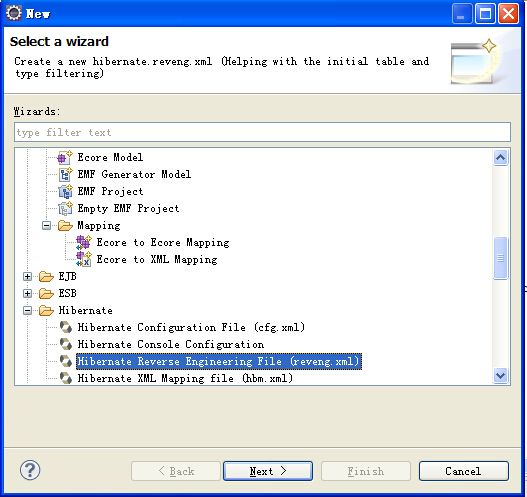Maximize the New wizard dialog
527x497 pixels.
point(485,13)
